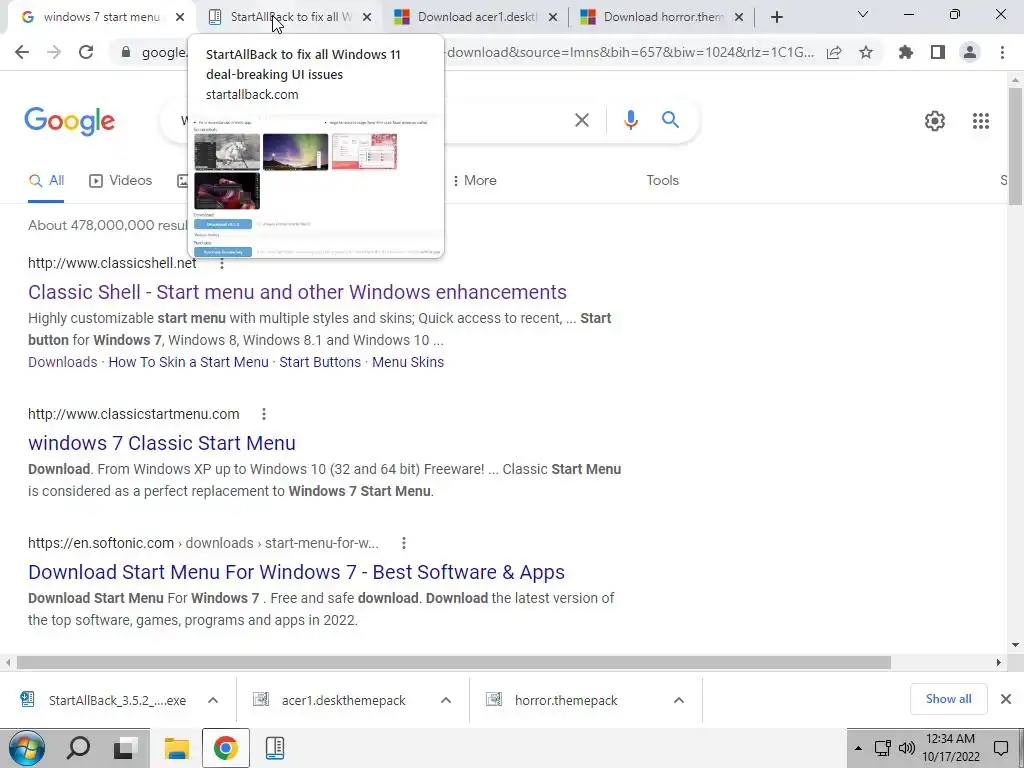Open StartAllBack_3.5.2 exe download
The image size is (1024, 768).
coord(103,700)
